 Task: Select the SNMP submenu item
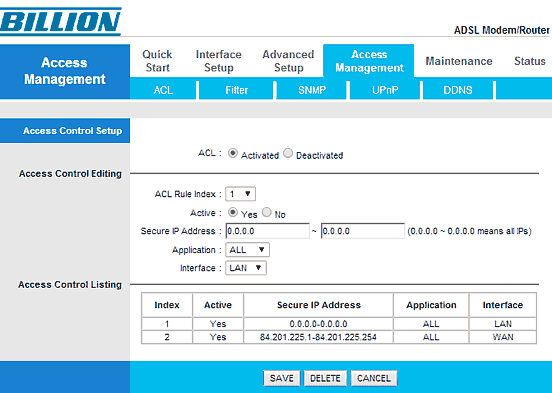(312, 90)
